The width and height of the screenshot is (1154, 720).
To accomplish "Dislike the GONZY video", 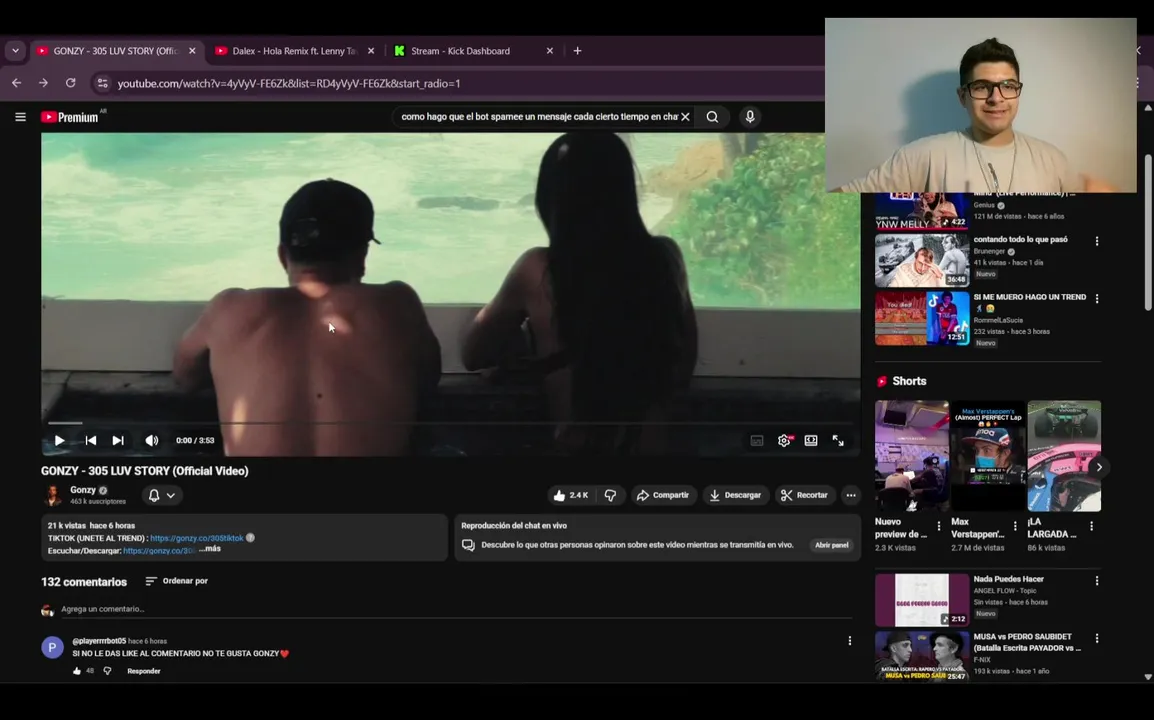I will click(x=611, y=495).
